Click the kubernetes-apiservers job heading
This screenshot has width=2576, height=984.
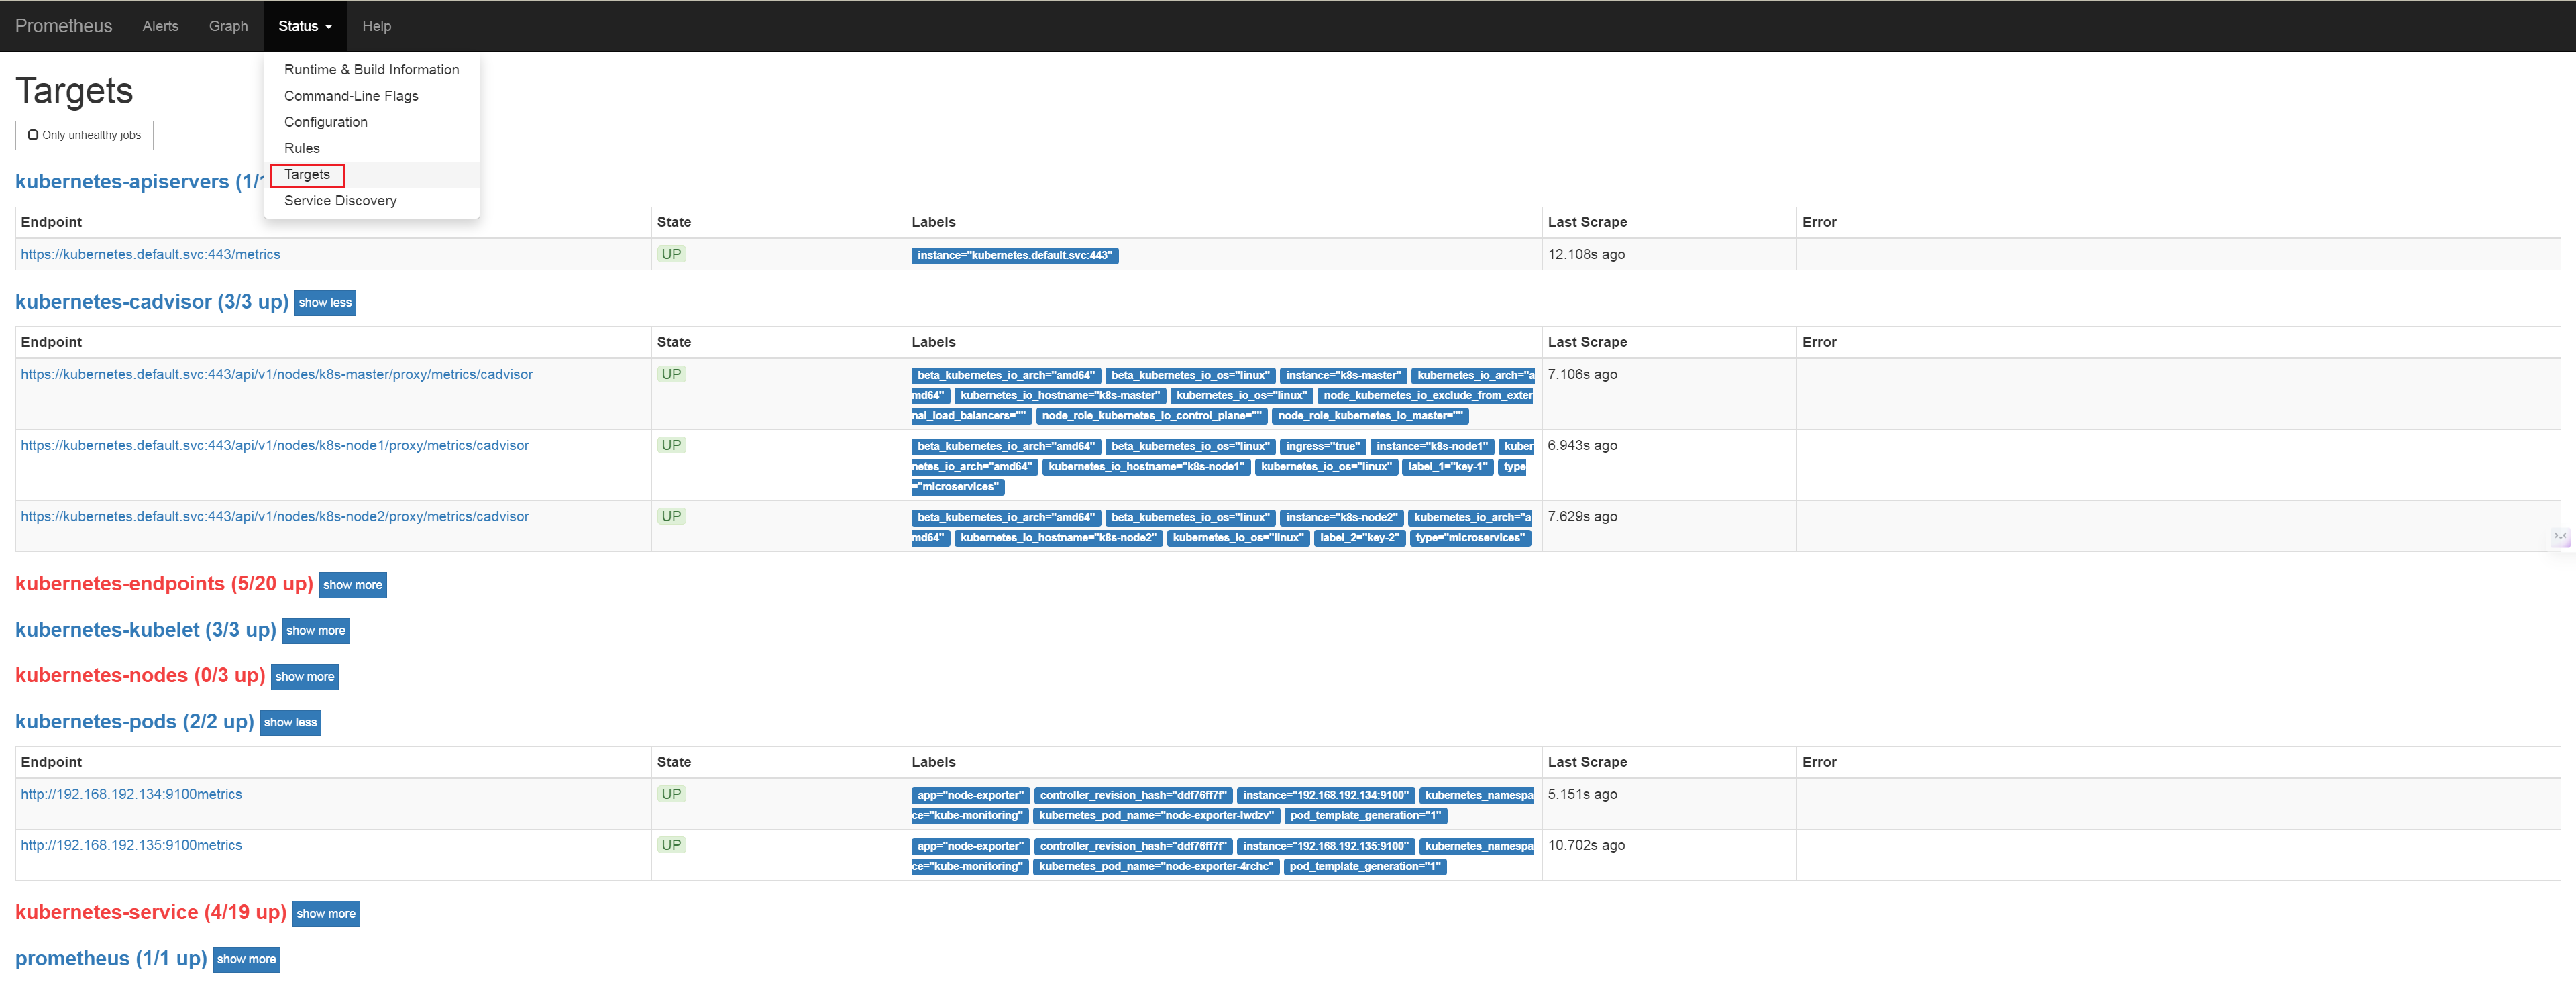click(122, 181)
